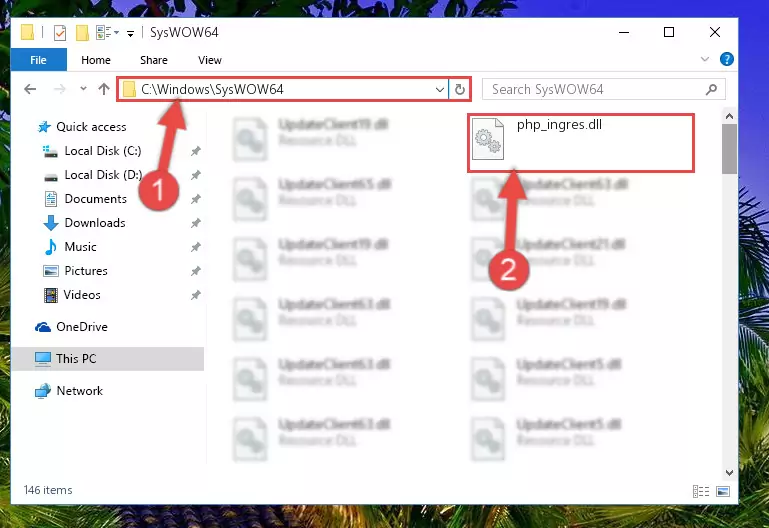Expand the address bar history dropdown
The height and width of the screenshot is (528, 769).
coord(439,90)
